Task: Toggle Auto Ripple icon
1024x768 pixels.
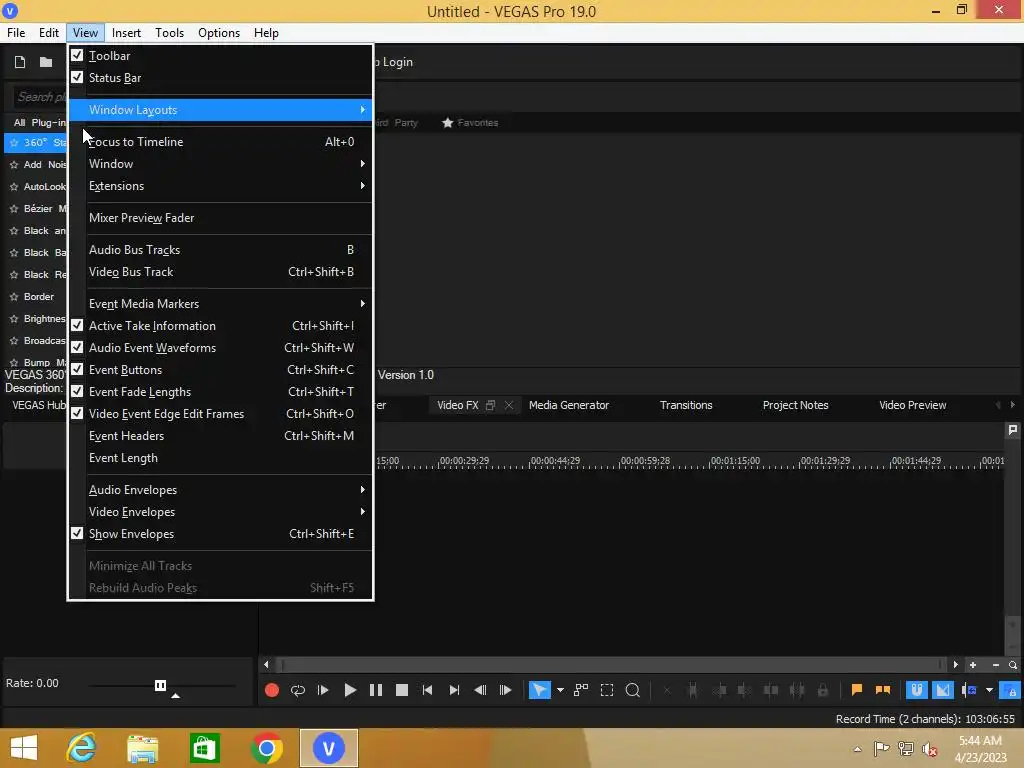Action: pos(969,690)
